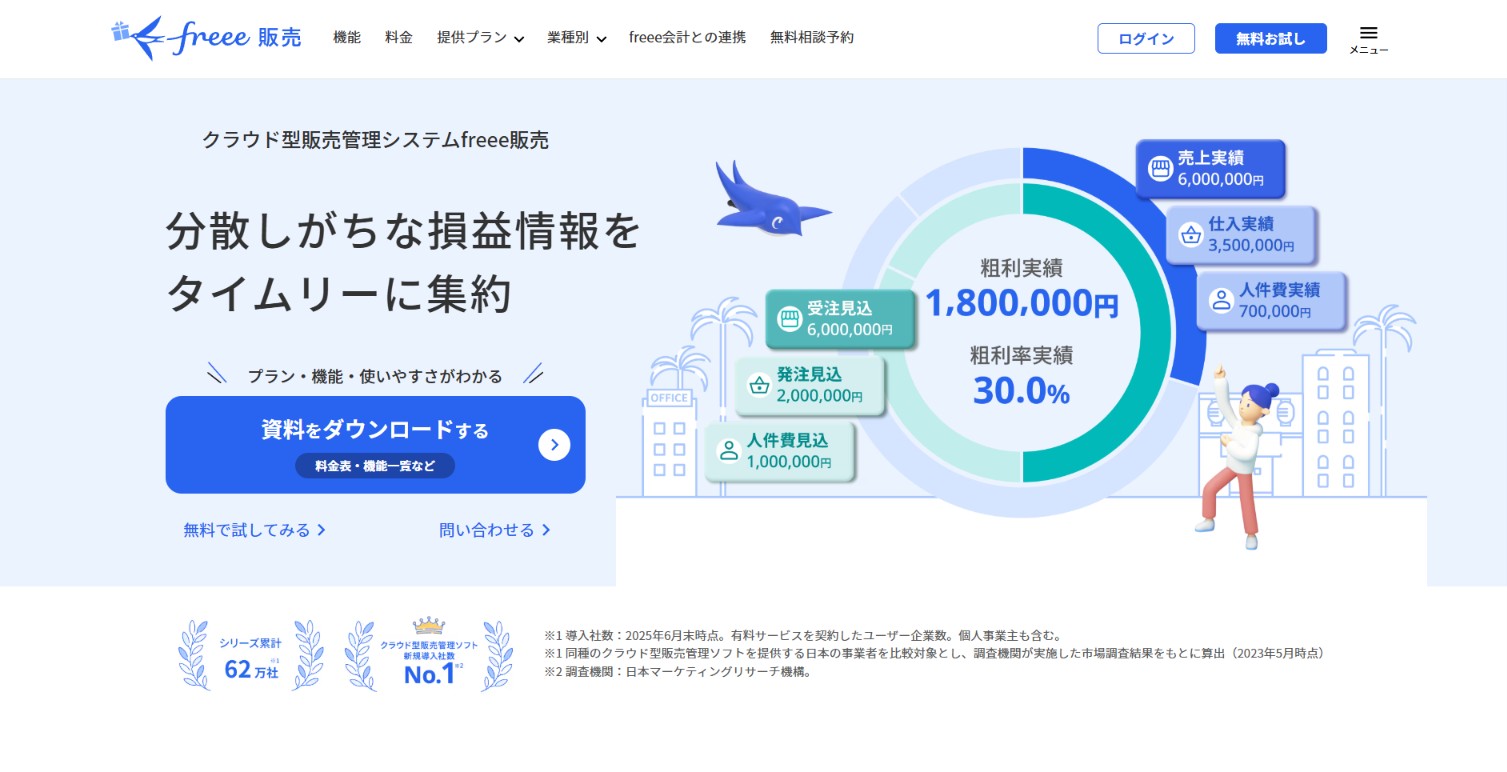Click the heading クラウド型販売管理システムfreee販売

tap(375, 140)
